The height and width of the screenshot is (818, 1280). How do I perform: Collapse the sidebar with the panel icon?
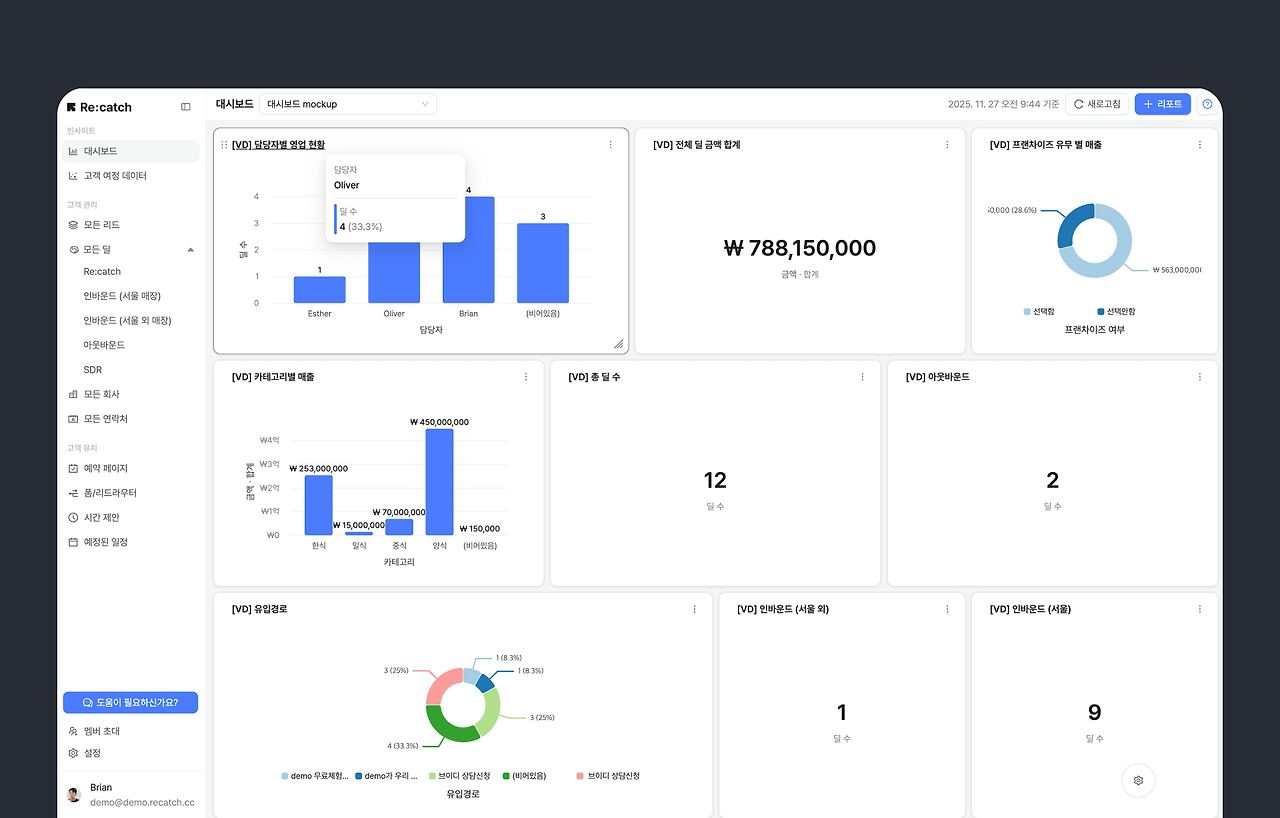[x=186, y=107]
